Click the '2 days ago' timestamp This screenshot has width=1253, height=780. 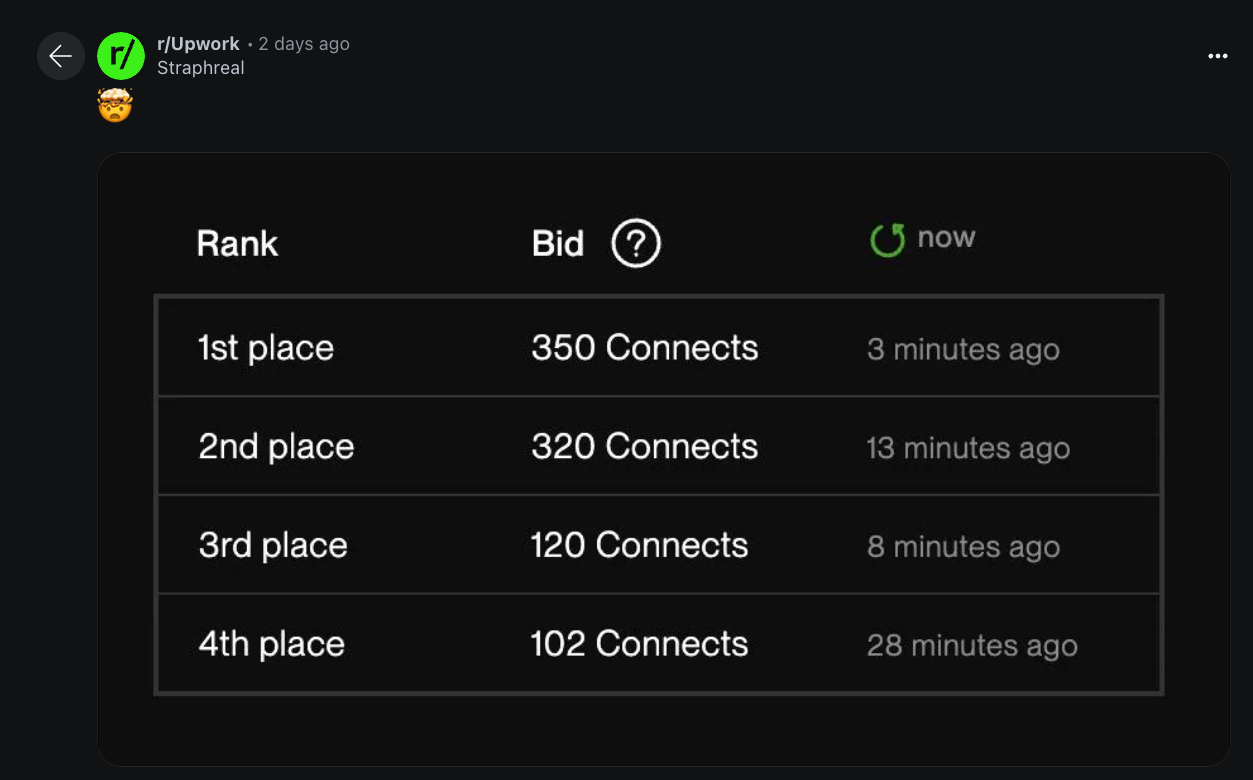coord(304,44)
